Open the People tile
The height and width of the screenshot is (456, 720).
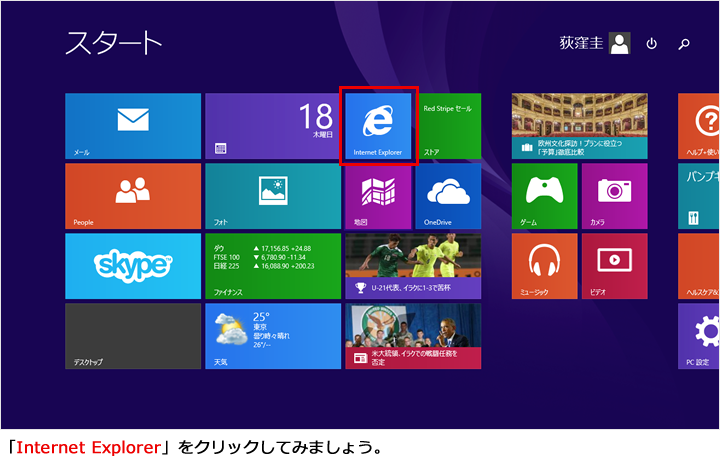point(133,196)
